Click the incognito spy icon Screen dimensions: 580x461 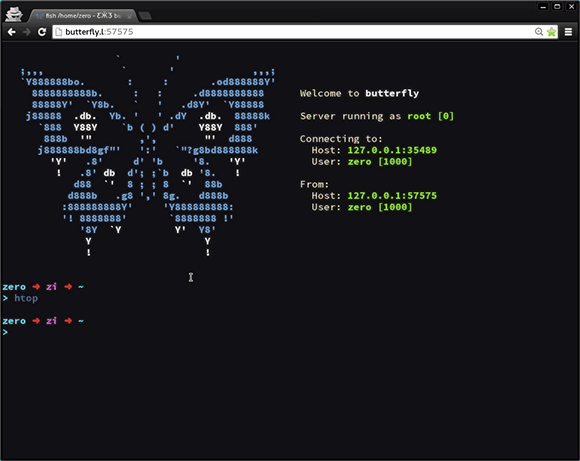14,14
